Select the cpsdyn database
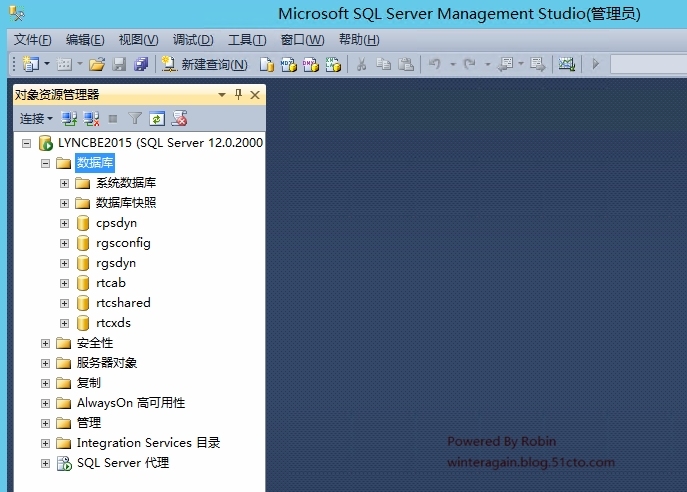687x492 pixels. pyautogui.click(x=116, y=223)
